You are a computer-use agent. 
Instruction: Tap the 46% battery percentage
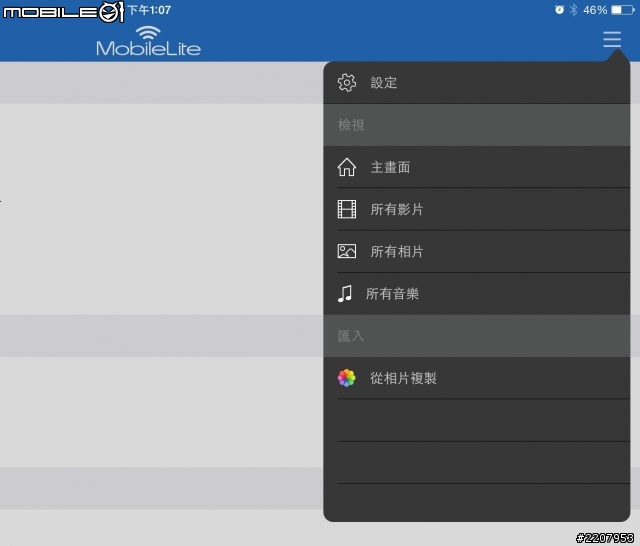click(595, 10)
